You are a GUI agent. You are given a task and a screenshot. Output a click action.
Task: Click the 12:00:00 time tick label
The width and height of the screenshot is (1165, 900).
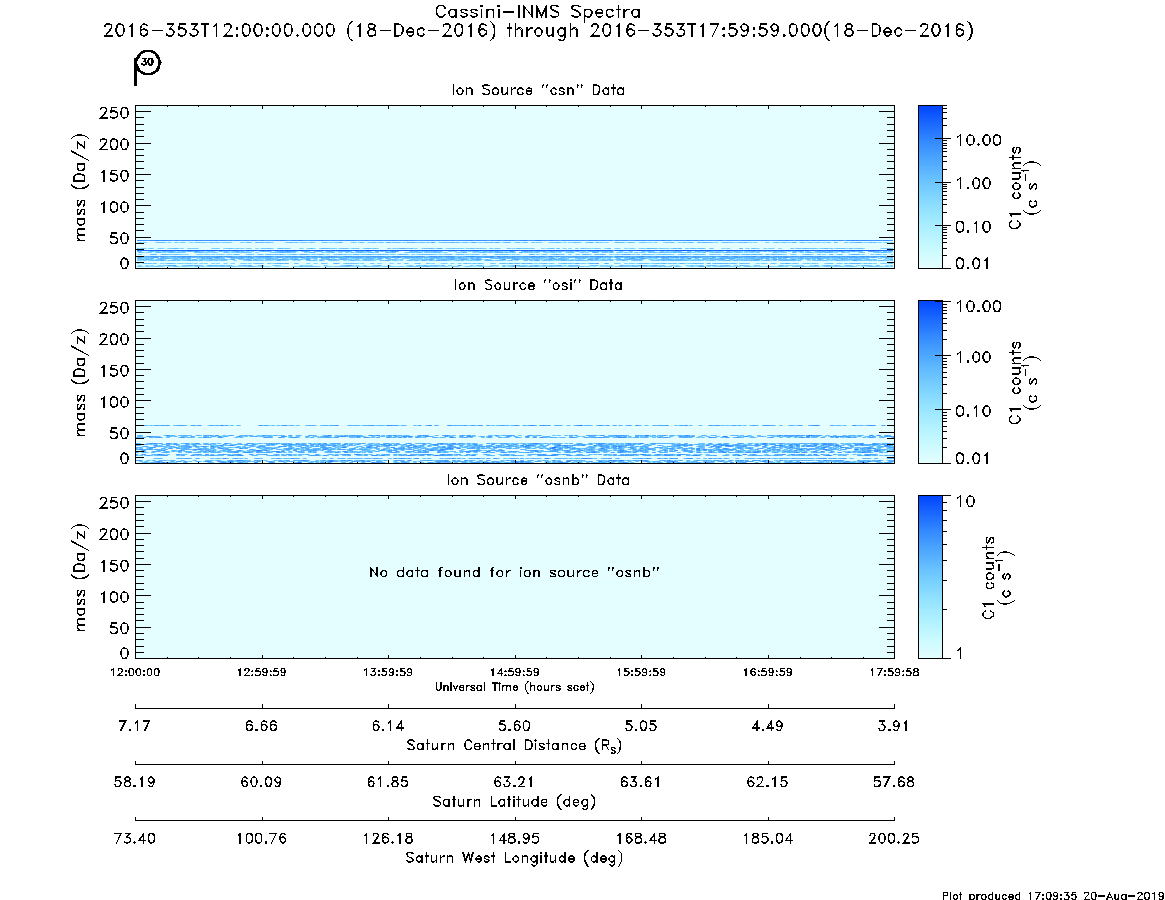point(135,672)
